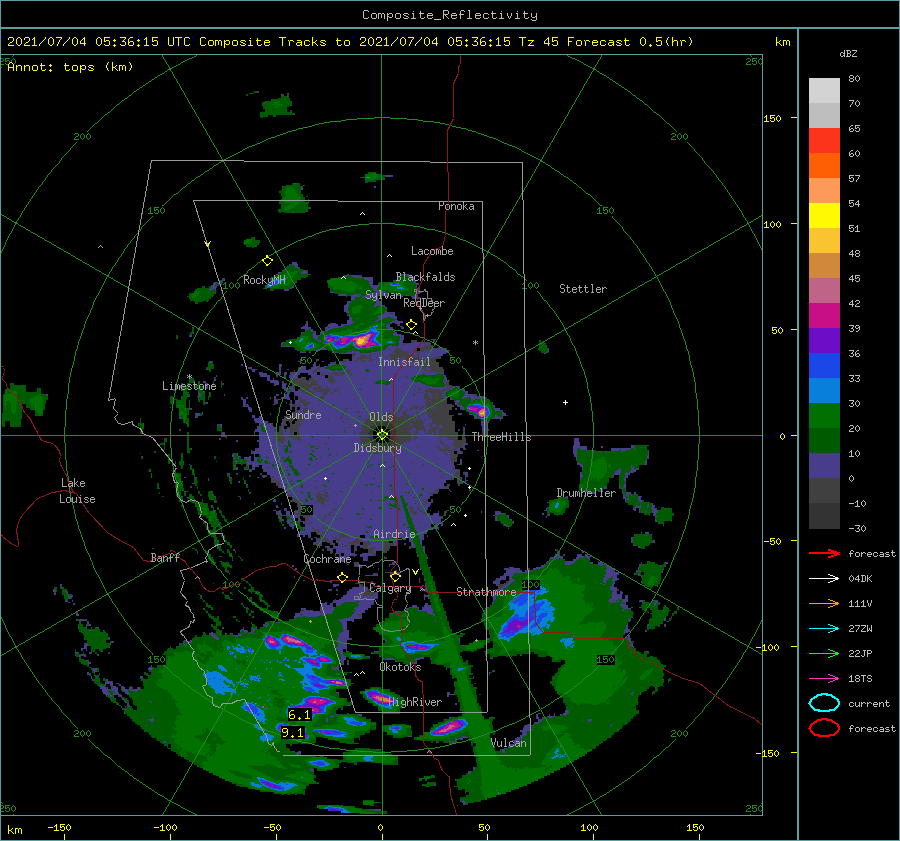900x841 pixels.
Task: Click the red forecast ellipse icon
Action: pyautogui.click(x=824, y=728)
